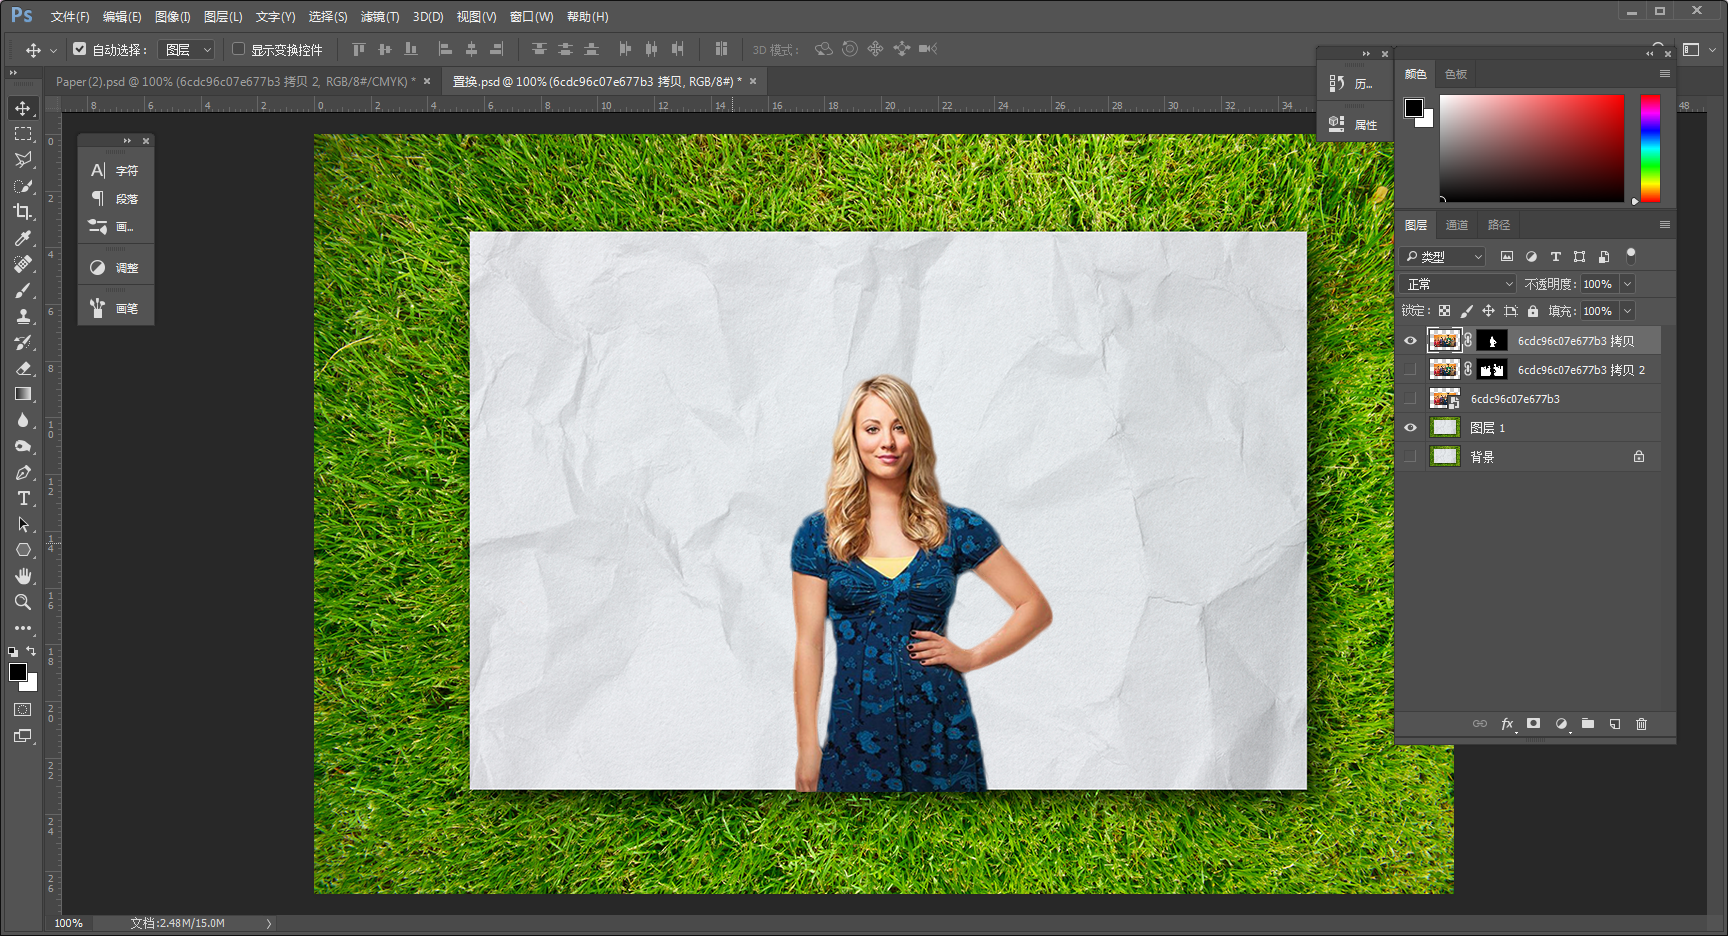Image resolution: width=1728 pixels, height=936 pixels.
Task: Show the '6cdc96c07e677b3' layer
Action: pos(1410,399)
